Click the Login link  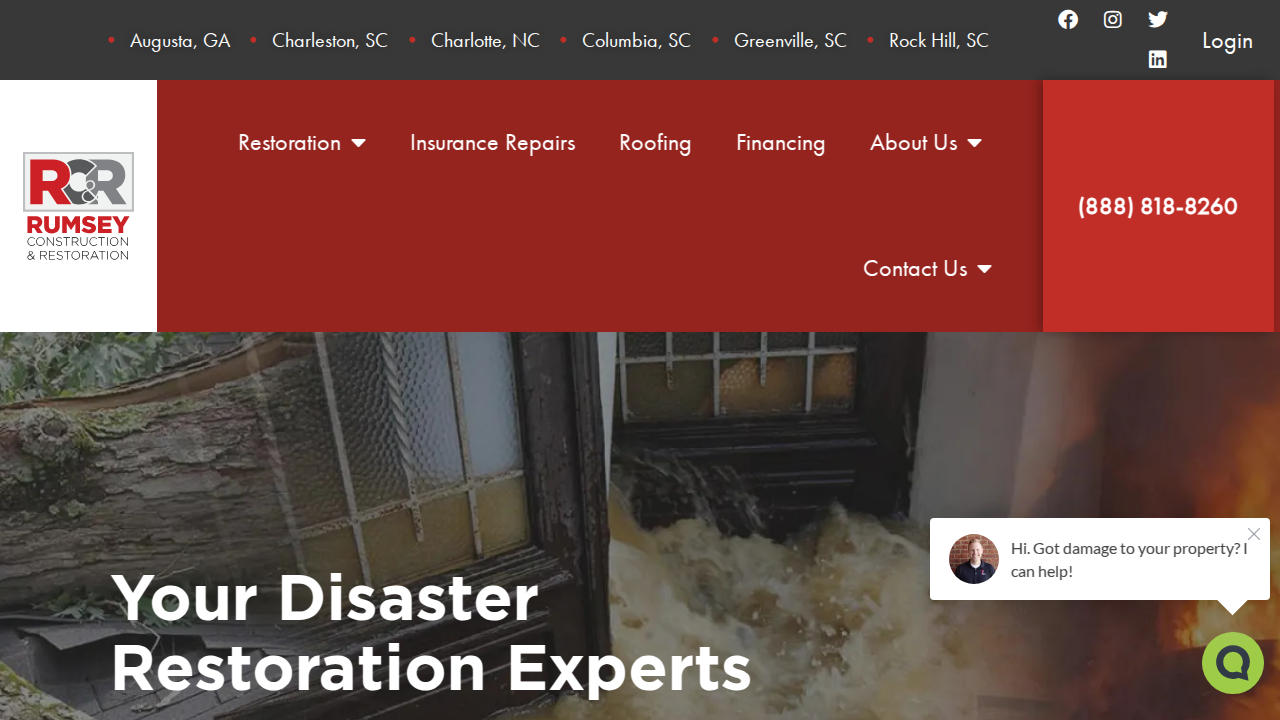tap(1227, 41)
